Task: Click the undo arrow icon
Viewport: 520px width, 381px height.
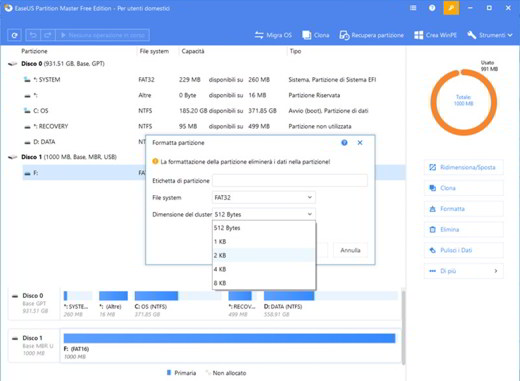Action: (33, 35)
